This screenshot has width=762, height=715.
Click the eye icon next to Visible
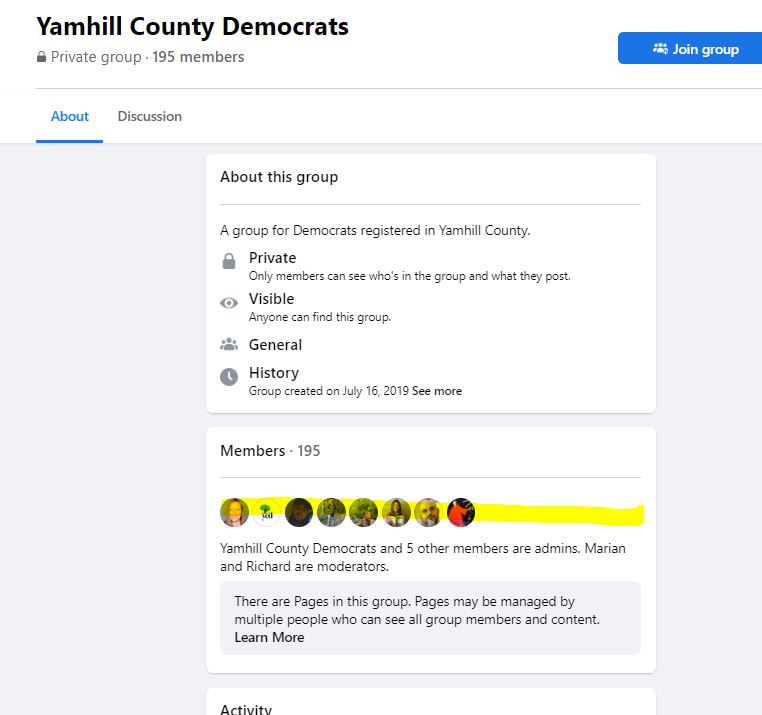pos(229,303)
